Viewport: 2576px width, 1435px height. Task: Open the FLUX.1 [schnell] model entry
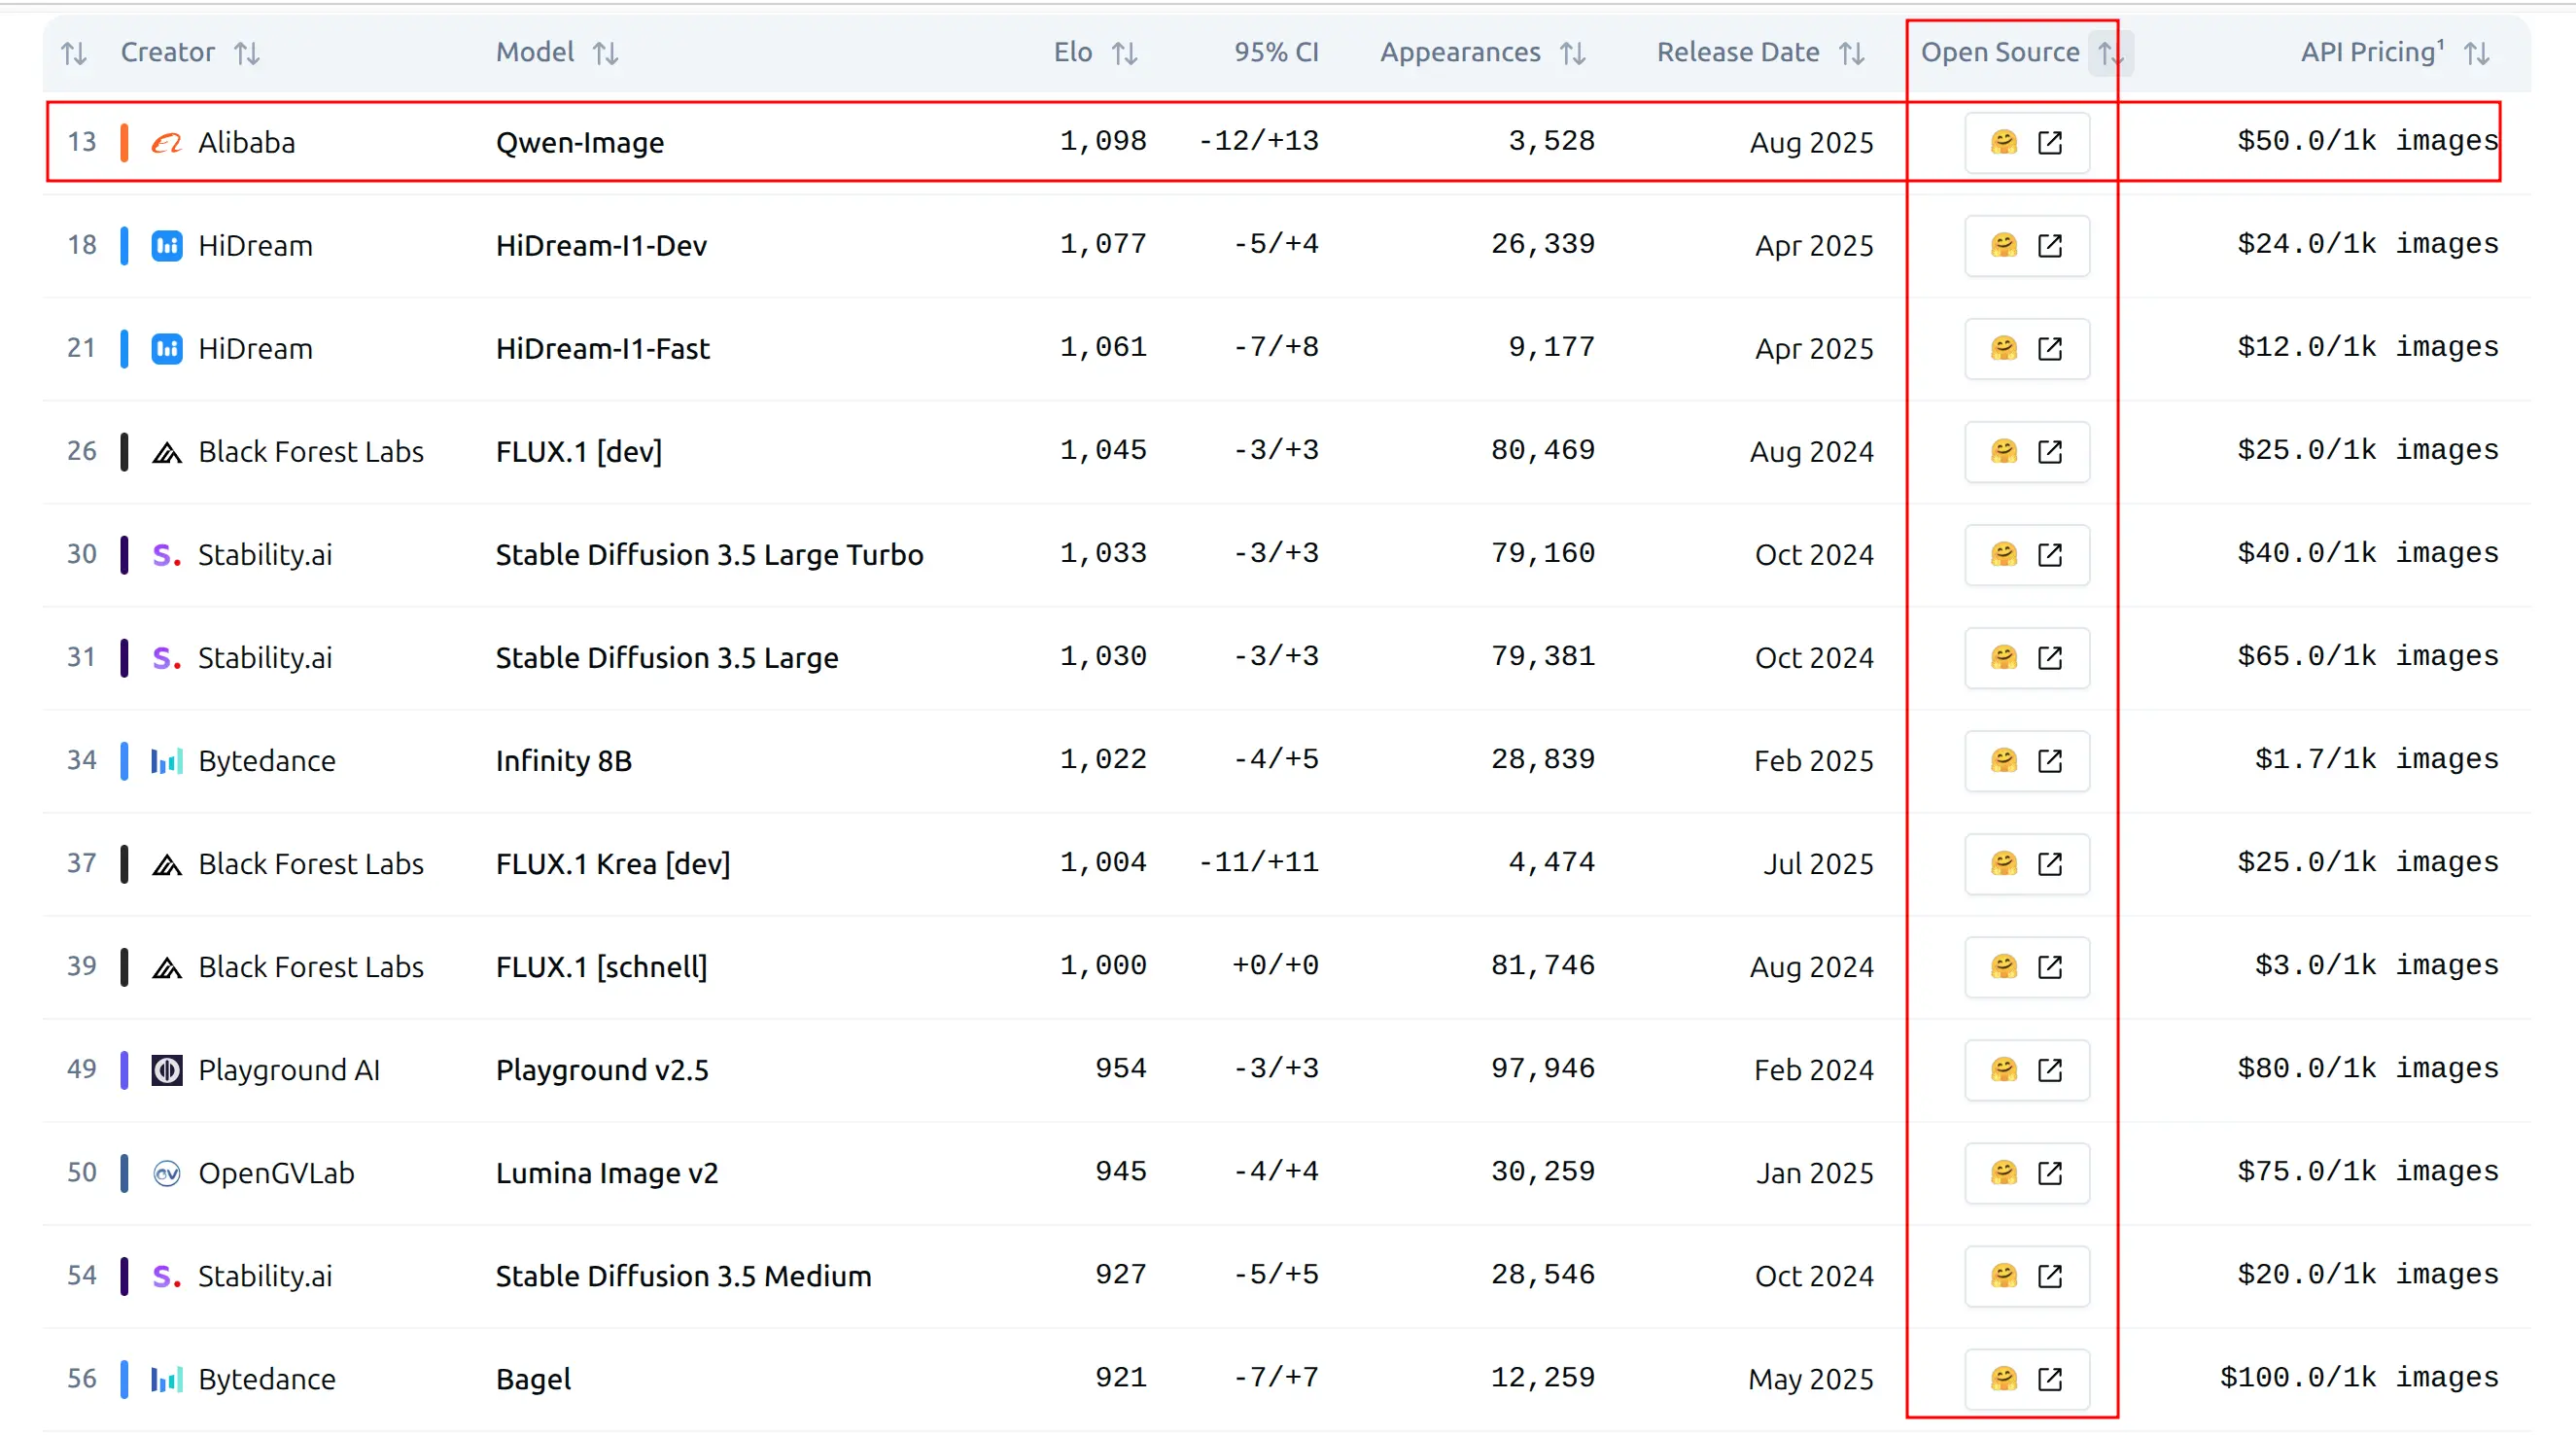(x=601, y=966)
